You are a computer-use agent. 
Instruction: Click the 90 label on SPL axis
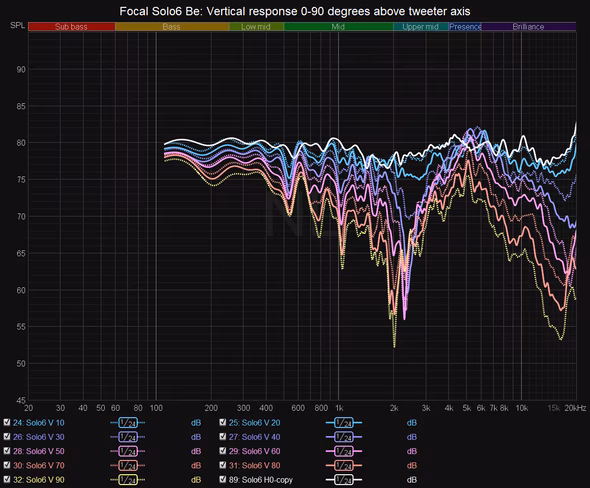tap(21, 70)
